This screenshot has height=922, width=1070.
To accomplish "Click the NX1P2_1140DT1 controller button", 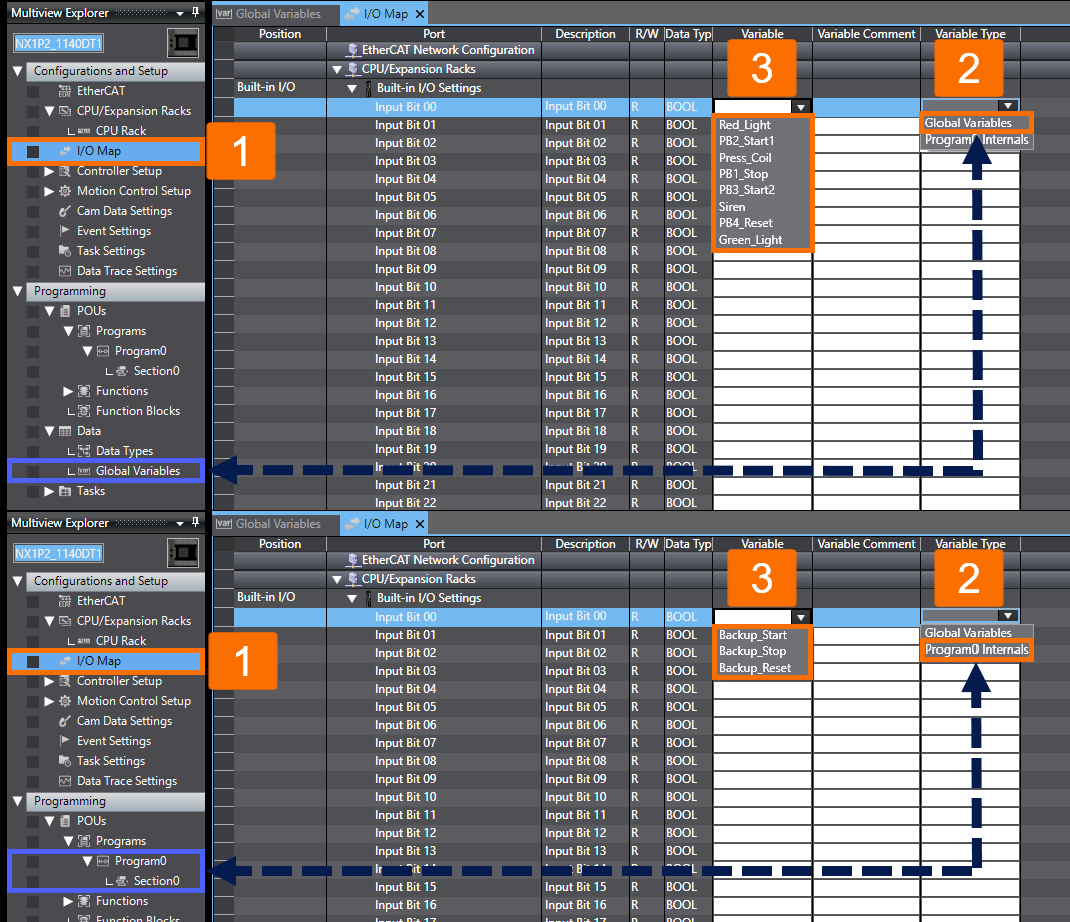I will pos(57,43).
